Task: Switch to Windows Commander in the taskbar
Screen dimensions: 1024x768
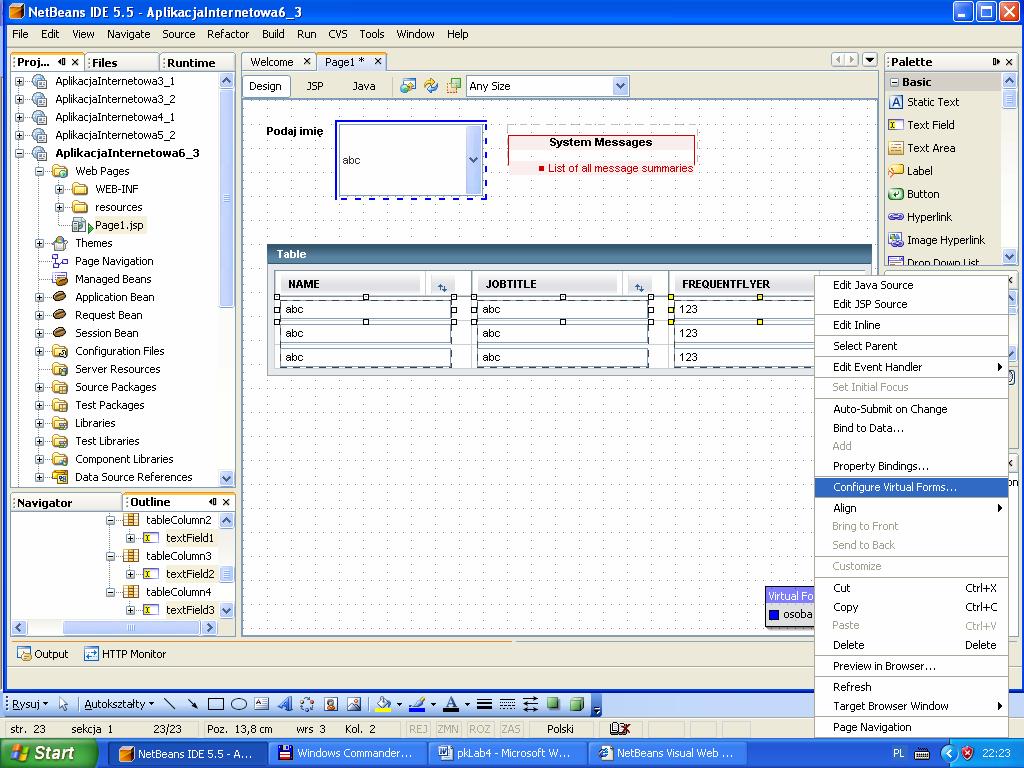Action: [x=347, y=754]
